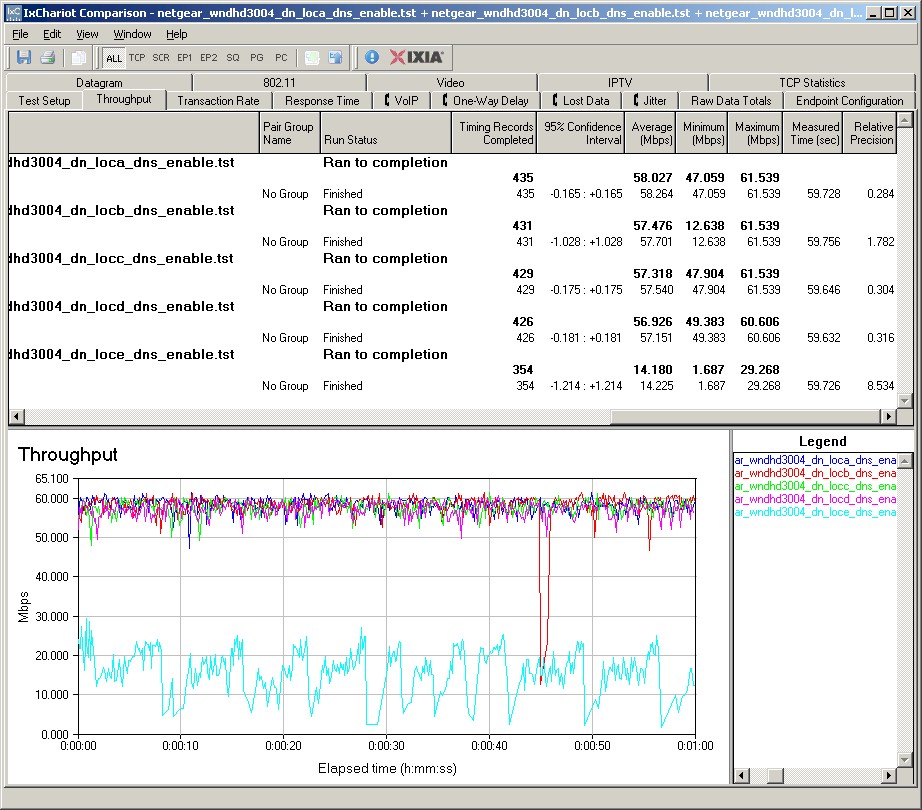Click the Relative Precision column header
The width and height of the screenshot is (922, 810).
pos(870,133)
